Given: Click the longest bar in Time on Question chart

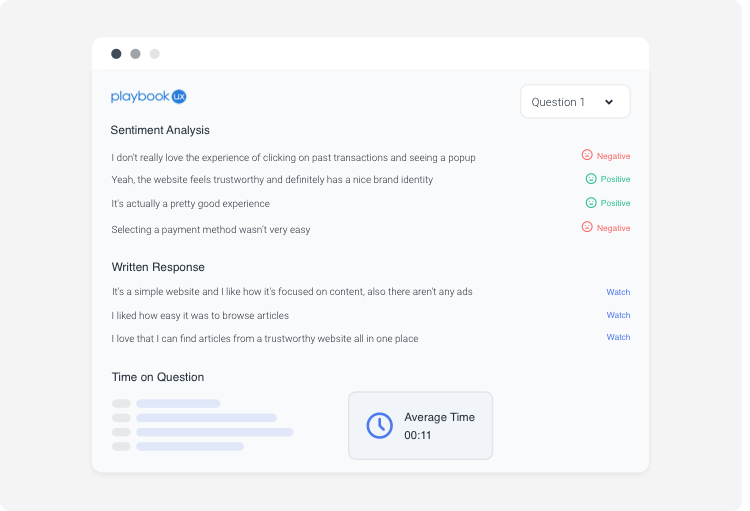Looking at the screenshot, I should pos(214,432).
